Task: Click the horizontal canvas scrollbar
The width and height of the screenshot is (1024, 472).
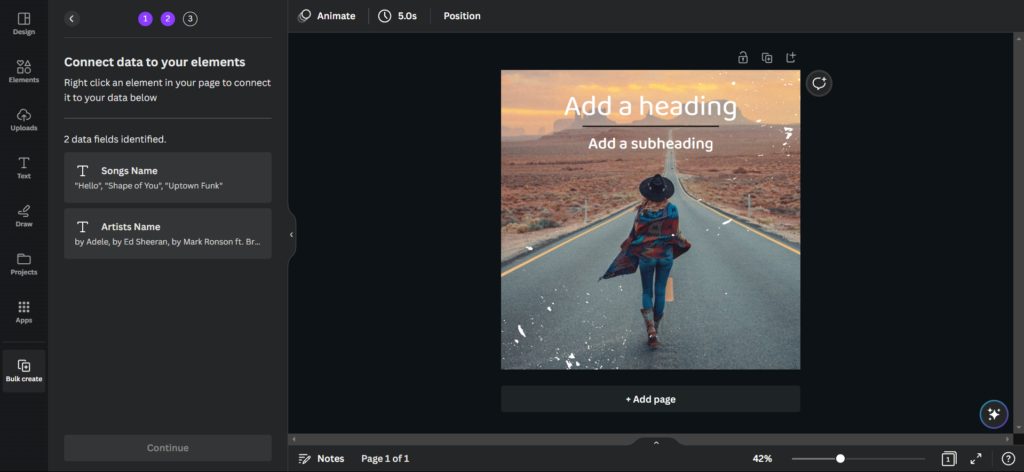Action: click(651, 440)
